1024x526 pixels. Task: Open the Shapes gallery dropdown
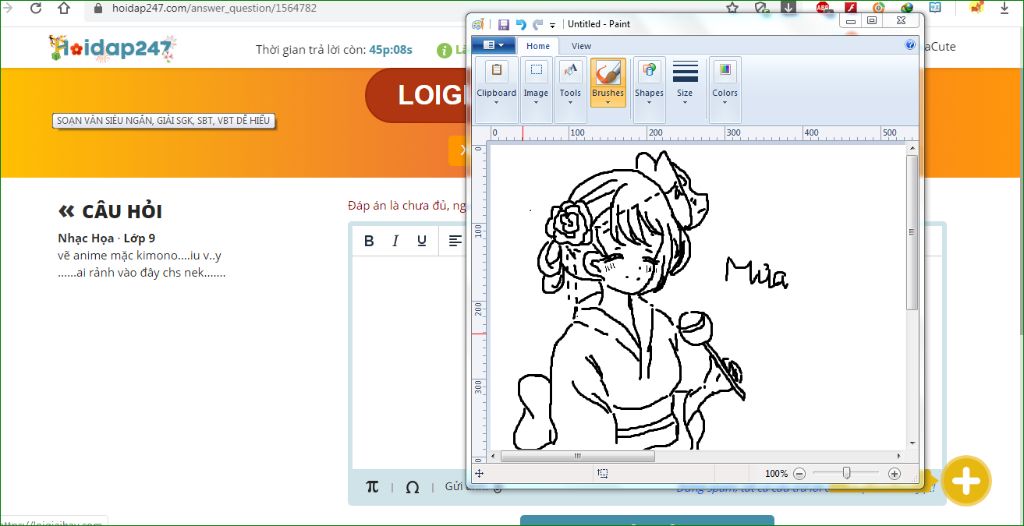(x=649, y=90)
